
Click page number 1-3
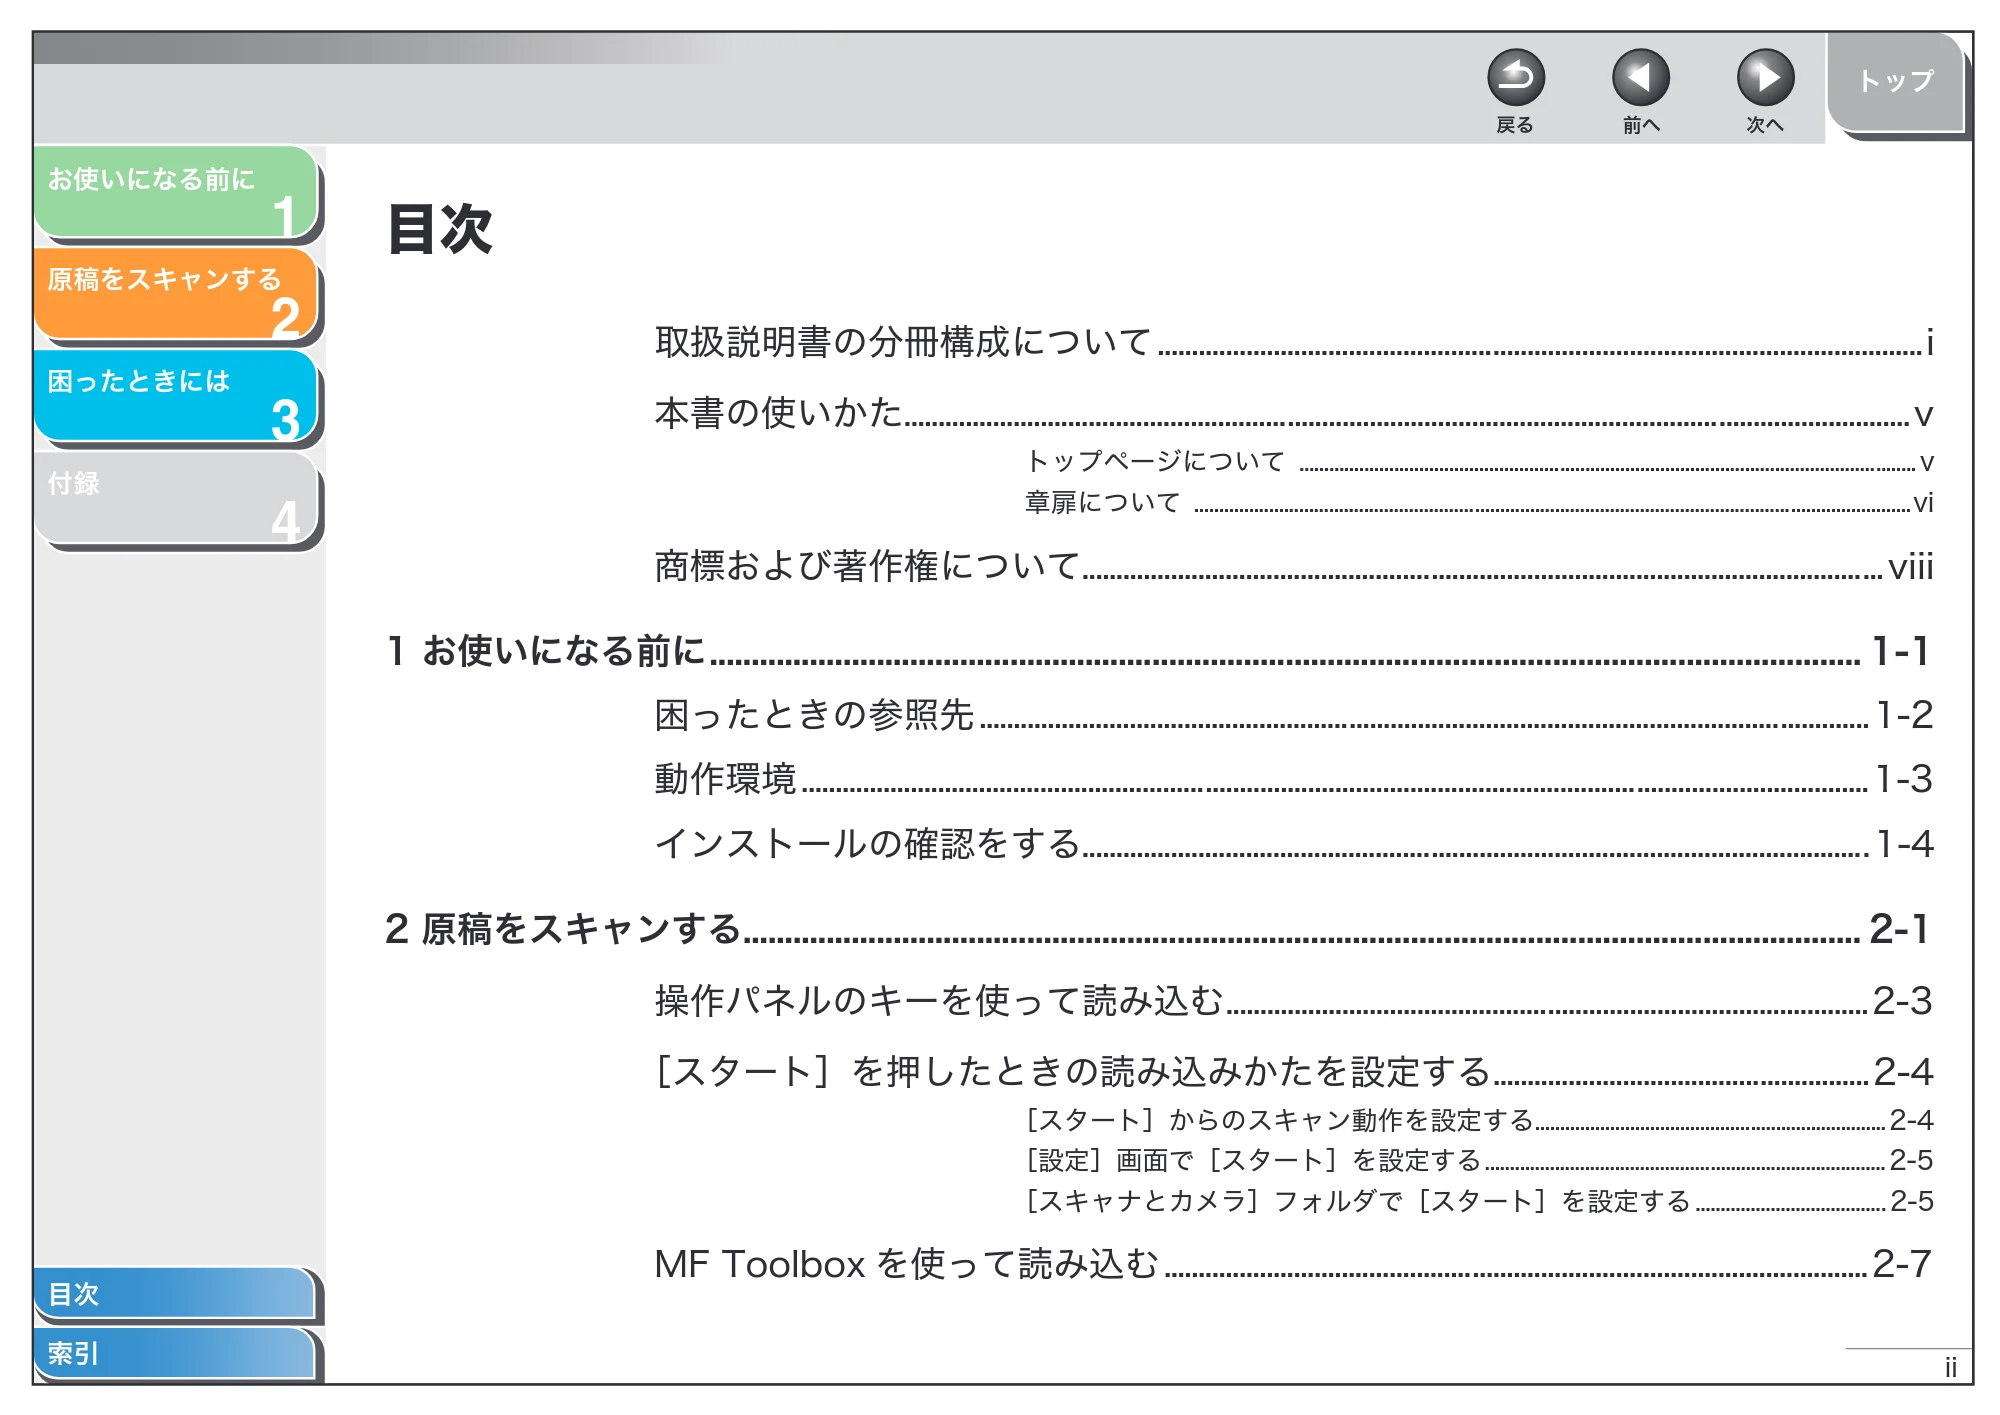1904,779
